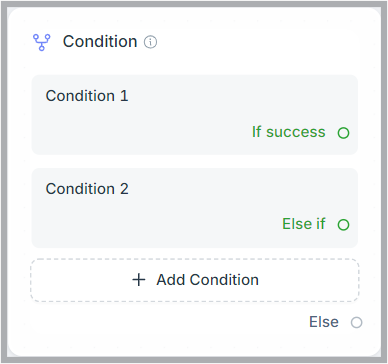Click the Else label text
Screen dimensions: 388x364
click(324, 322)
